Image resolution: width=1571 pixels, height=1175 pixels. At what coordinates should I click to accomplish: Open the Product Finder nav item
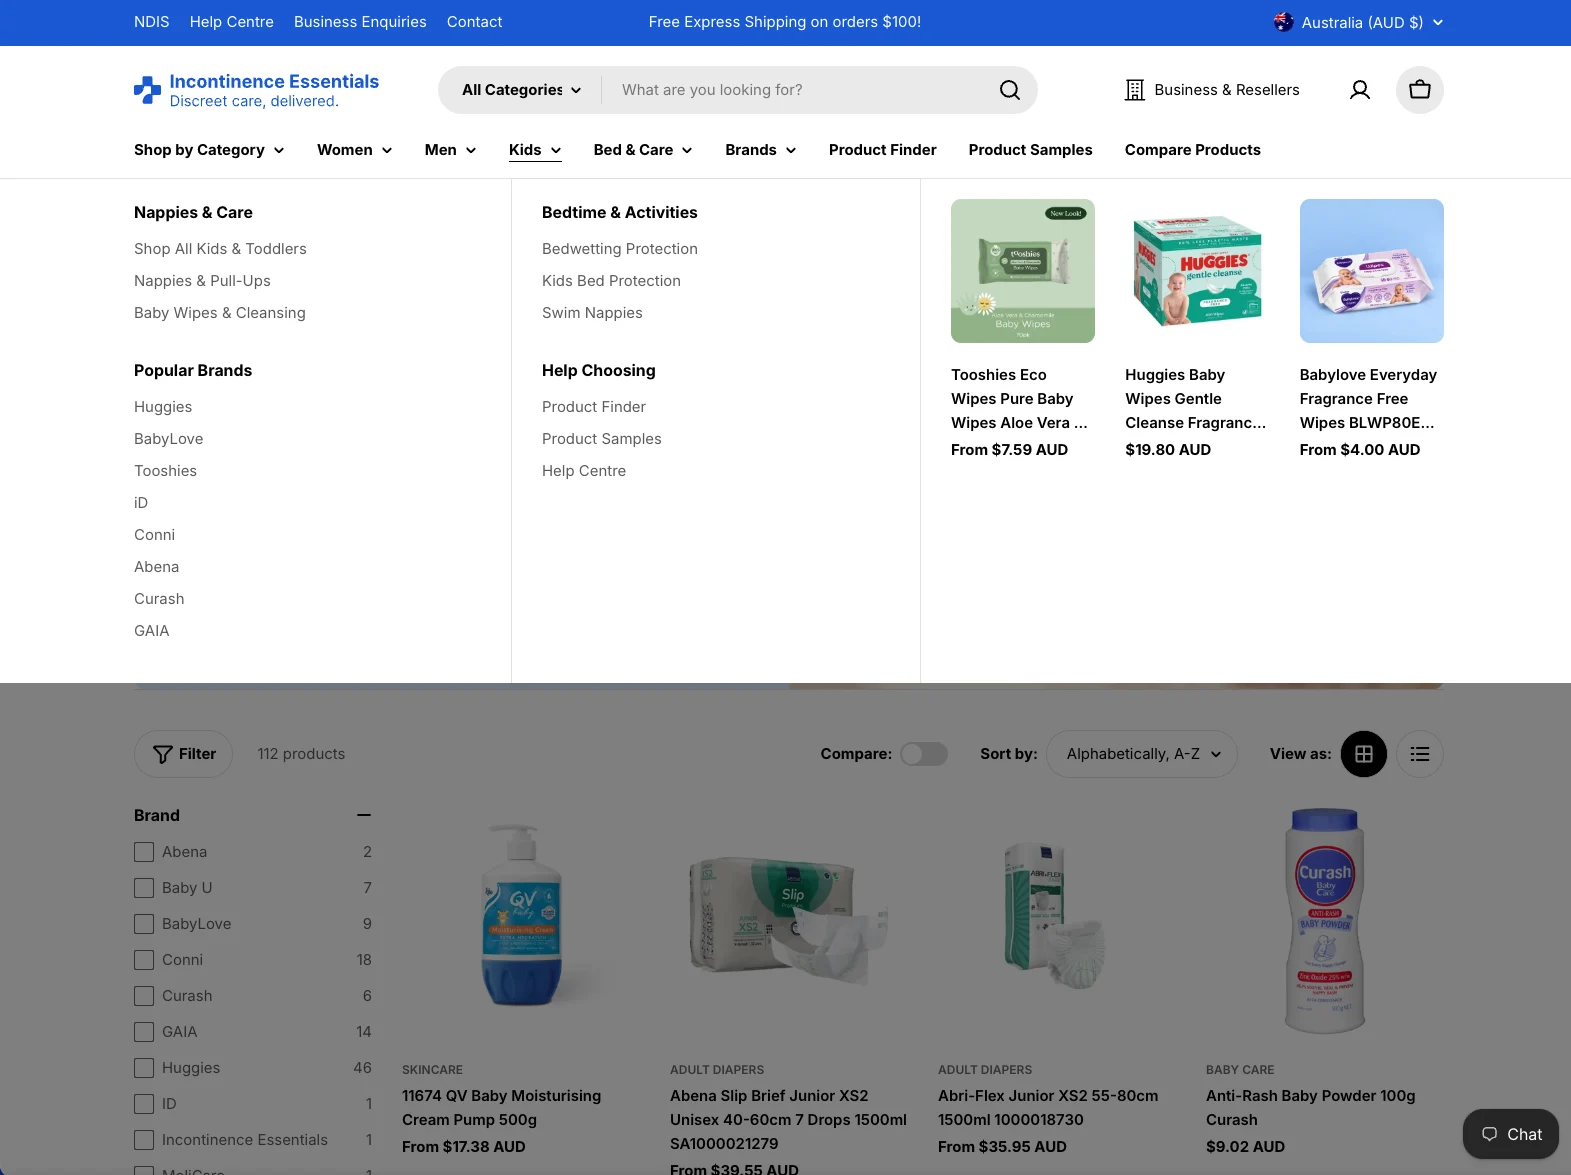coord(883,150)
